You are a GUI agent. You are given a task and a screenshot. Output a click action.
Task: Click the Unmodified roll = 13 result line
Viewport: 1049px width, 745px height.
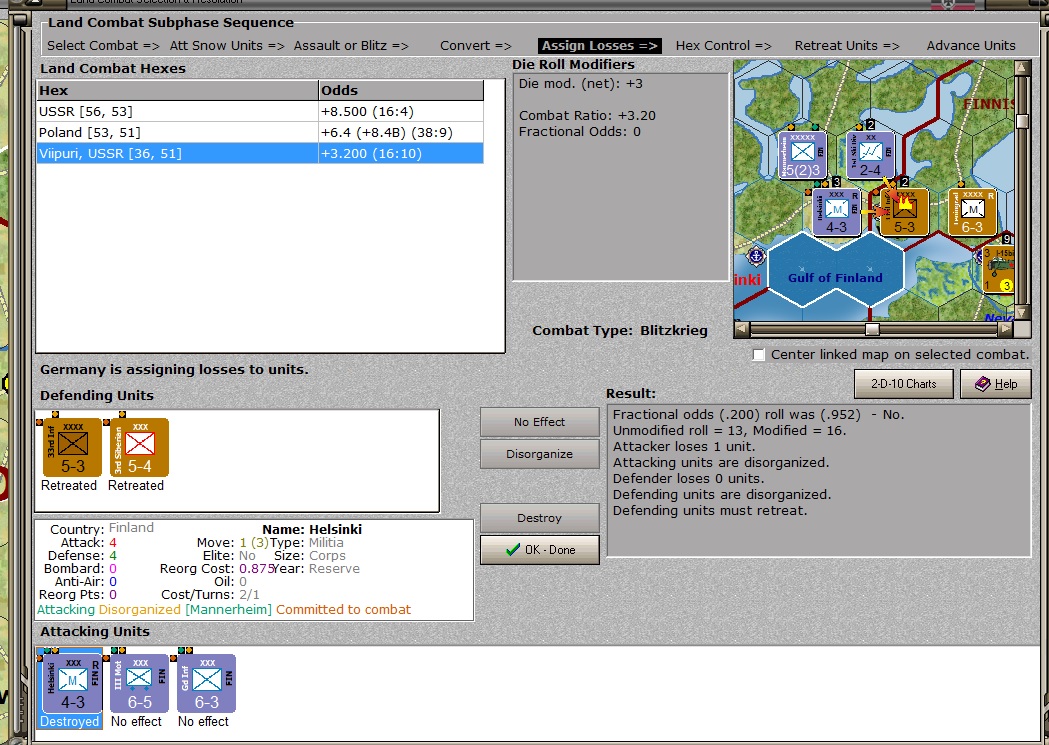pos(729,431)
